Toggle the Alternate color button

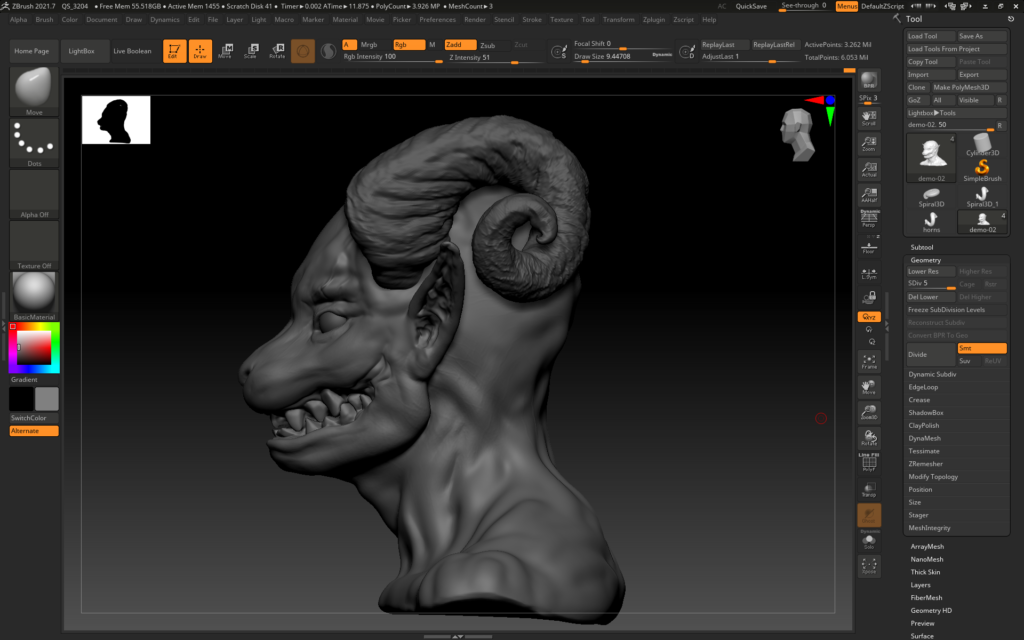coord(34,431)
